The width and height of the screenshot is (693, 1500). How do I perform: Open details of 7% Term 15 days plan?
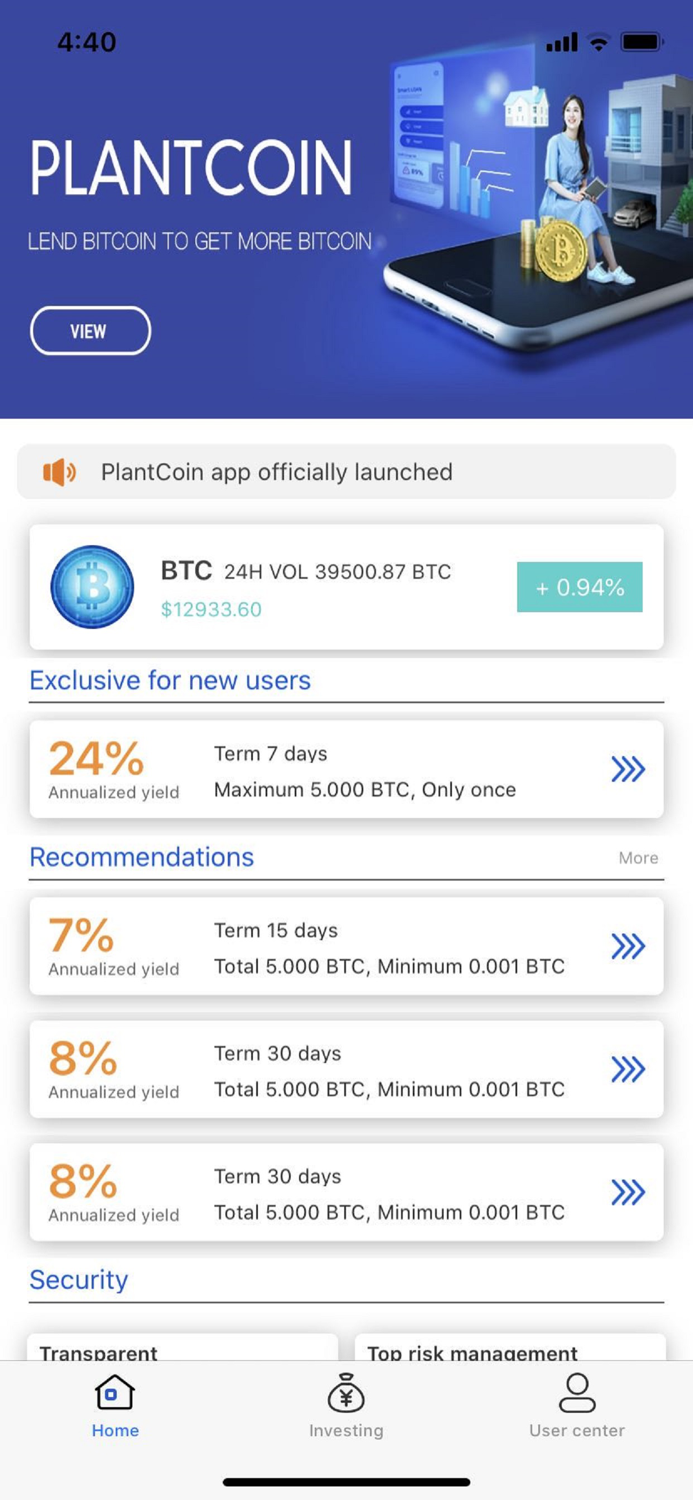tap(629, 946)
